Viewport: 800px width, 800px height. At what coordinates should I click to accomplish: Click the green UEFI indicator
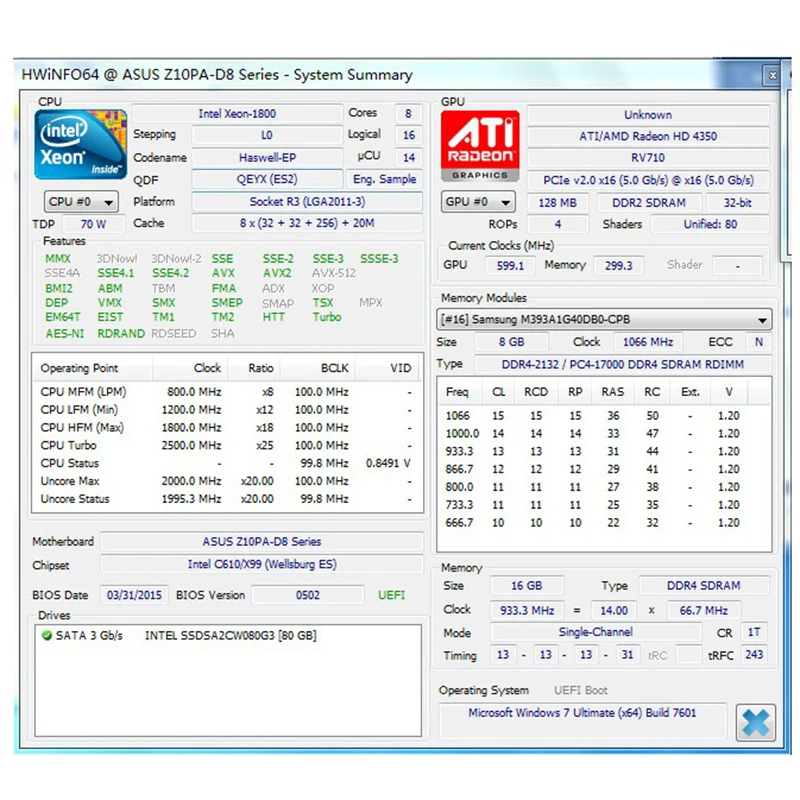click(x=391, y=594)
